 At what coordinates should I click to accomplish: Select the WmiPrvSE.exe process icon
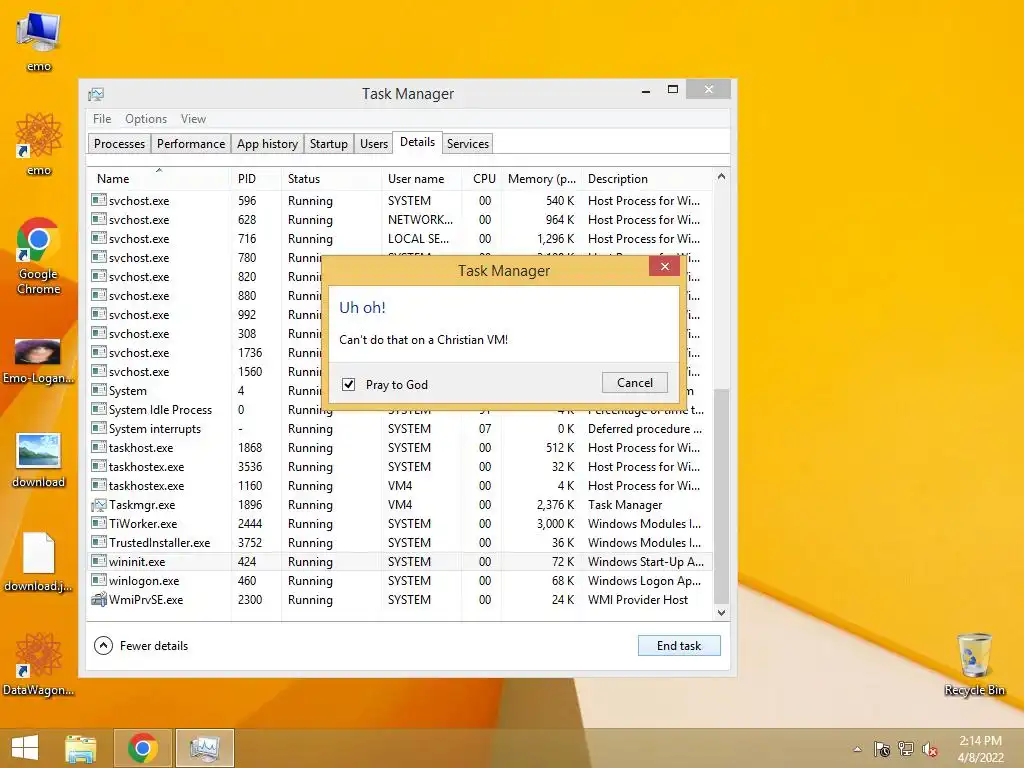[x=99, y=600]
